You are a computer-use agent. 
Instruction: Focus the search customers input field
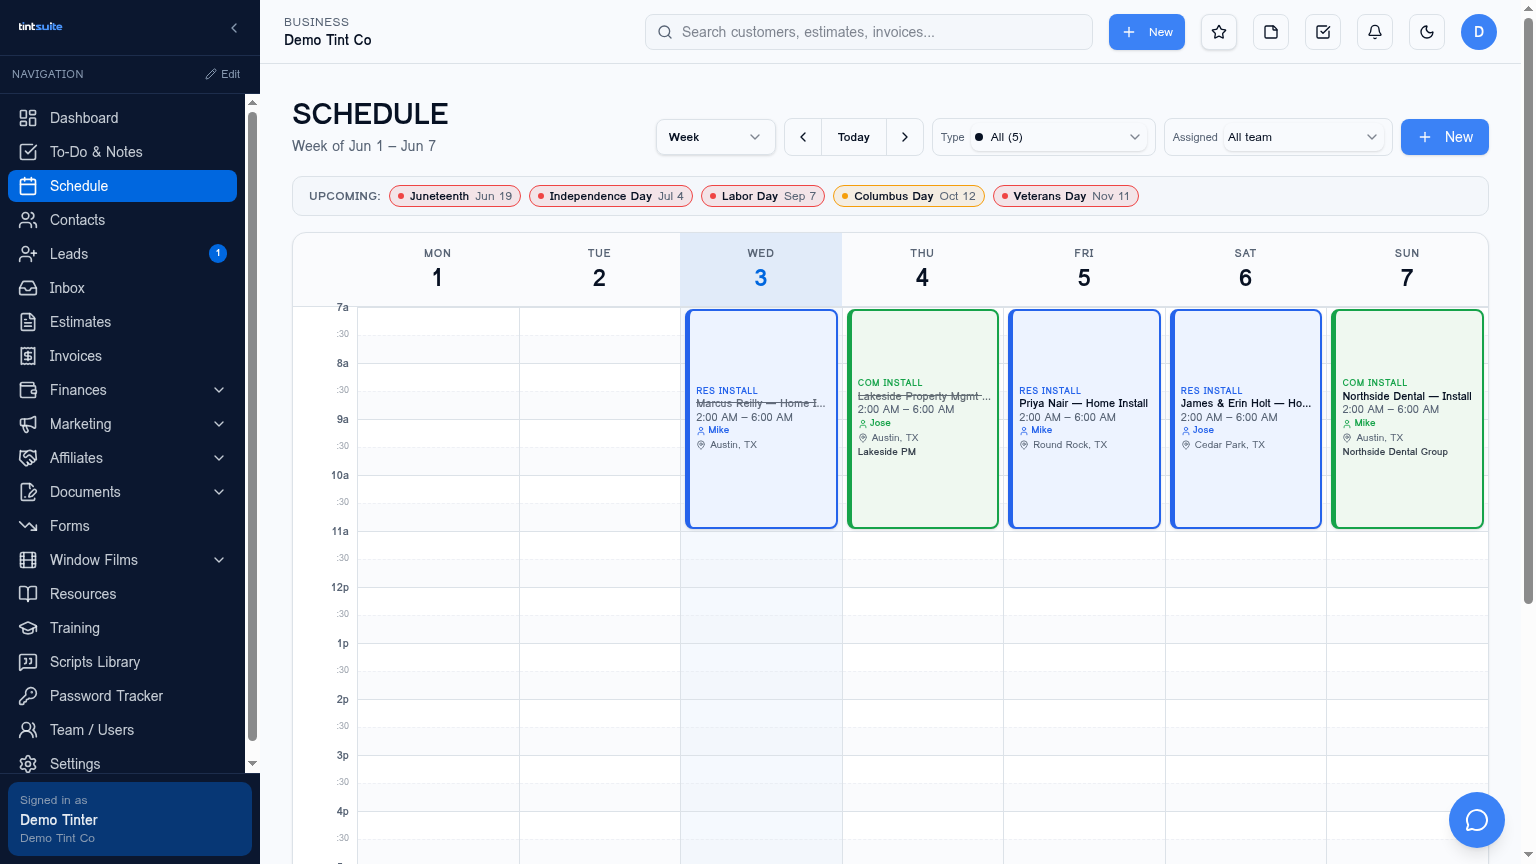pyautogui.click(x=869, y=32)
